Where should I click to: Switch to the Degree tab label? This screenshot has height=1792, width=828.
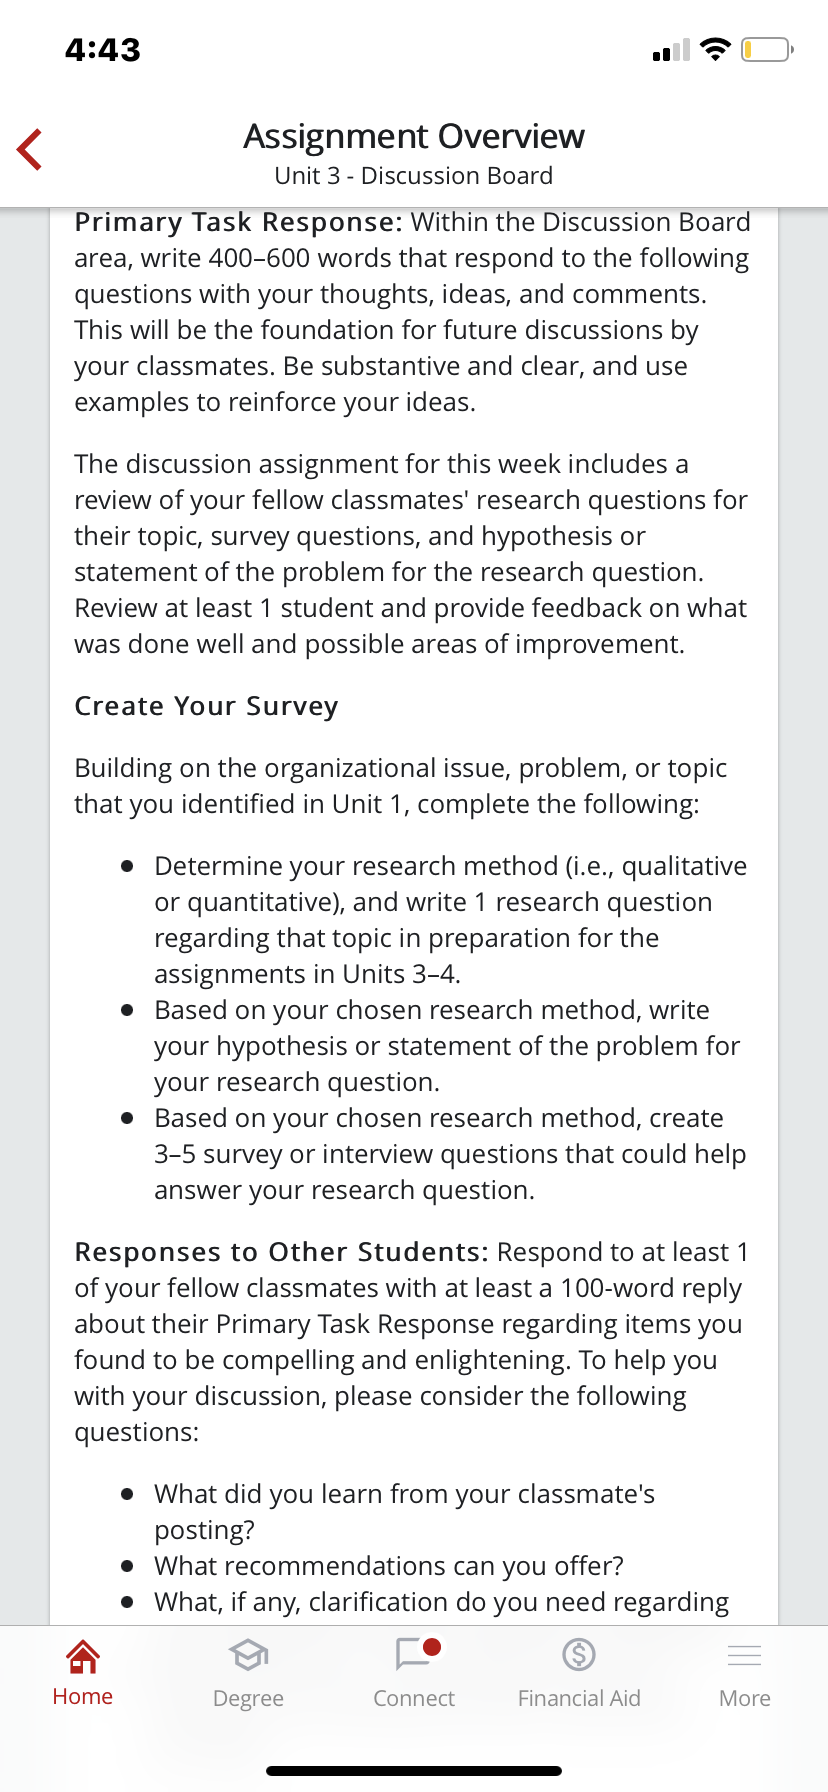point(248,1698)
